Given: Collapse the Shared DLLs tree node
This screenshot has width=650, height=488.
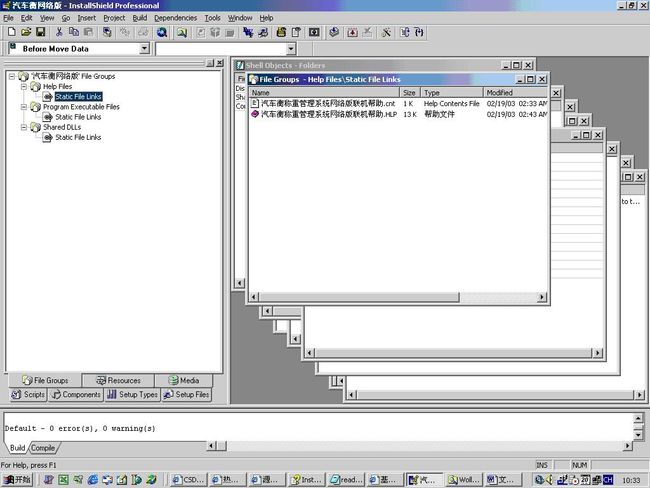Looking at the screenshot, I should (x=24, y=127).
